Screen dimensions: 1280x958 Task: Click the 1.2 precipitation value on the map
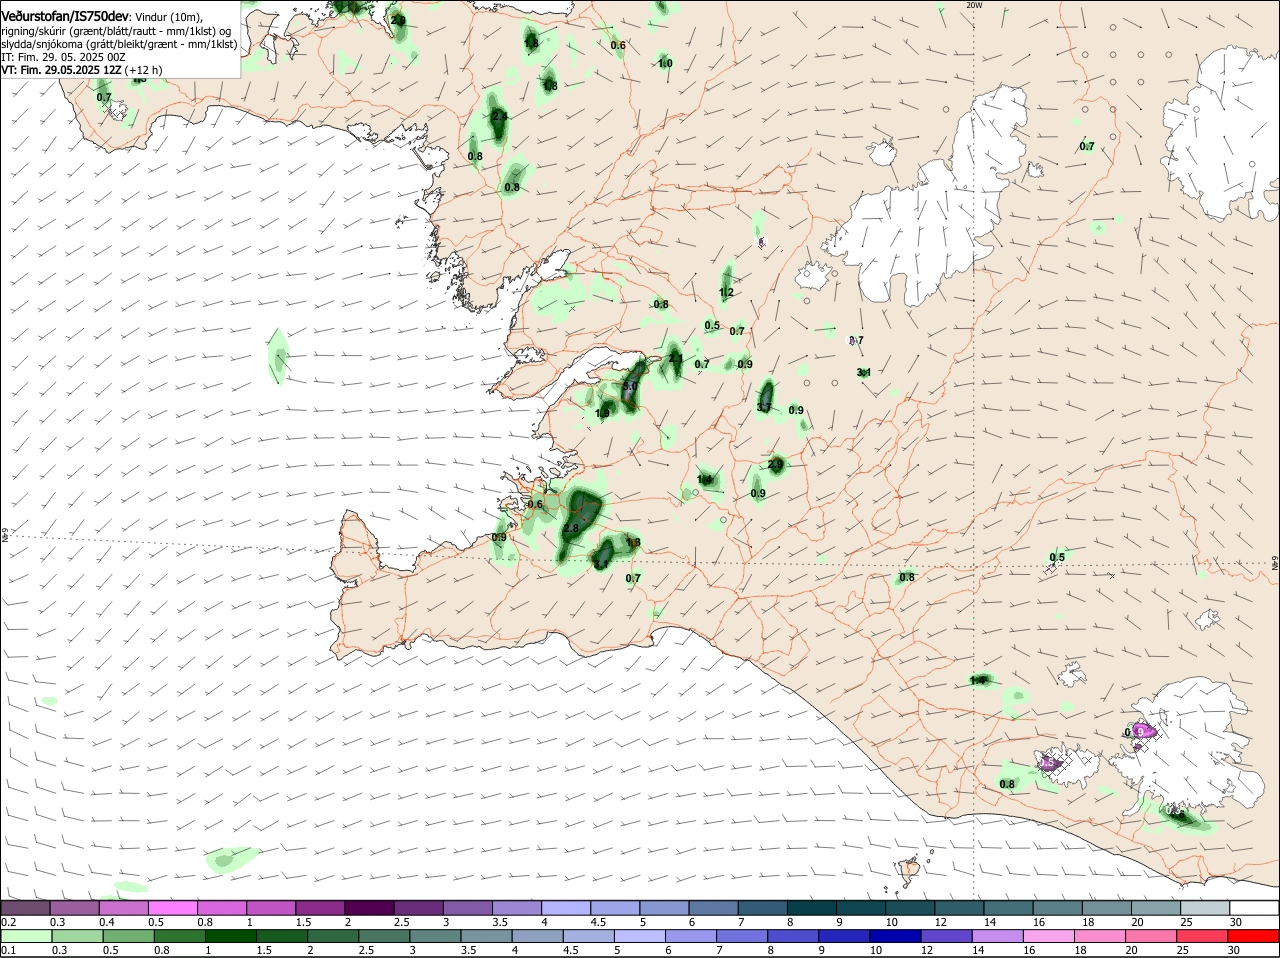[726, 293]
